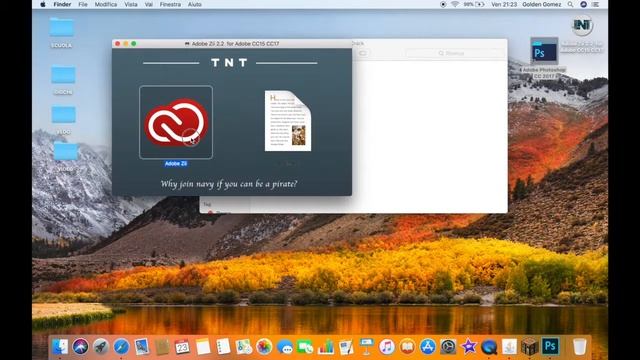Open System Preferences from the dock
Viewport: 640px width, 360px height.
point(448,347)
